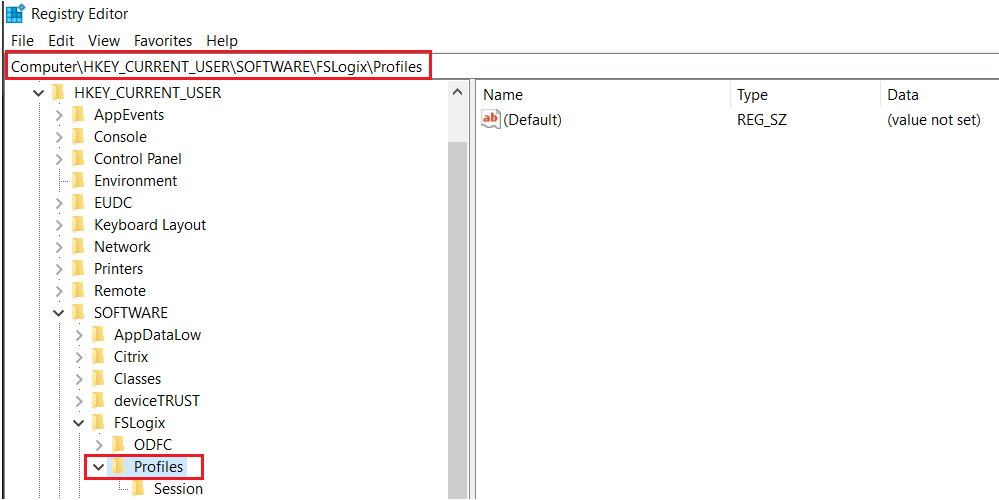The width and height of the screenshot is (999, 500).
Task: Collapse the FSLogix key
Action: (79, 423)
